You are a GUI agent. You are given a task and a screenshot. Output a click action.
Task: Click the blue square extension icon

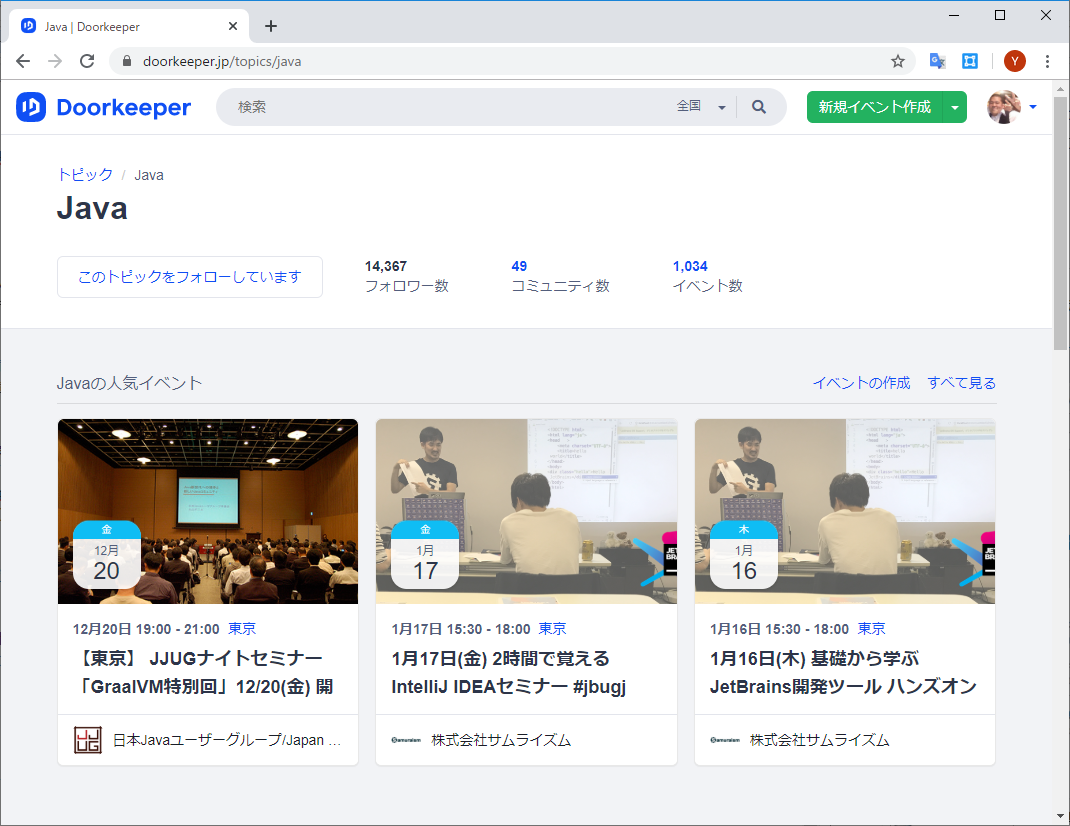tap(970, 61)
